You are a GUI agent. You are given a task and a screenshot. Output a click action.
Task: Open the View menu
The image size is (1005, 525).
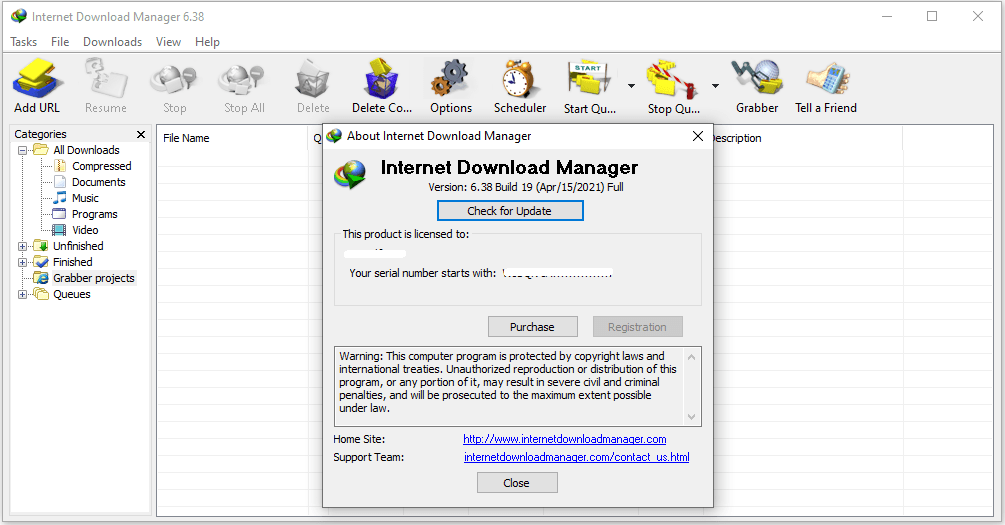(168, 42)
